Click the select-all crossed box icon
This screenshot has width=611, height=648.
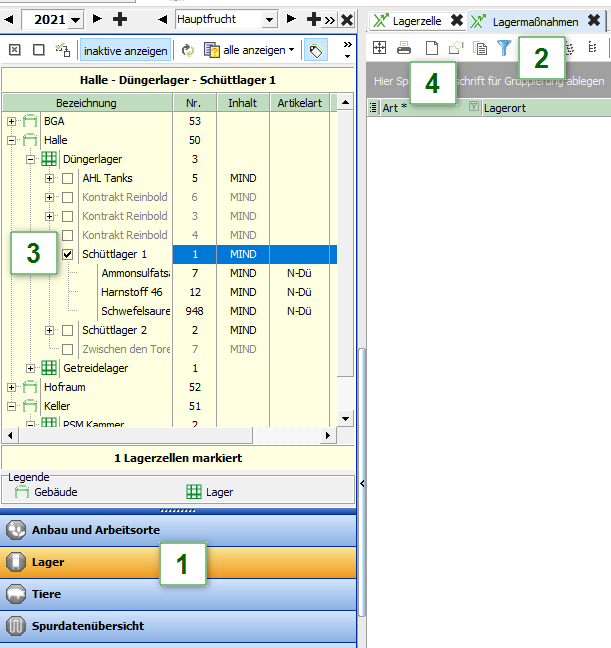point(15,50)
